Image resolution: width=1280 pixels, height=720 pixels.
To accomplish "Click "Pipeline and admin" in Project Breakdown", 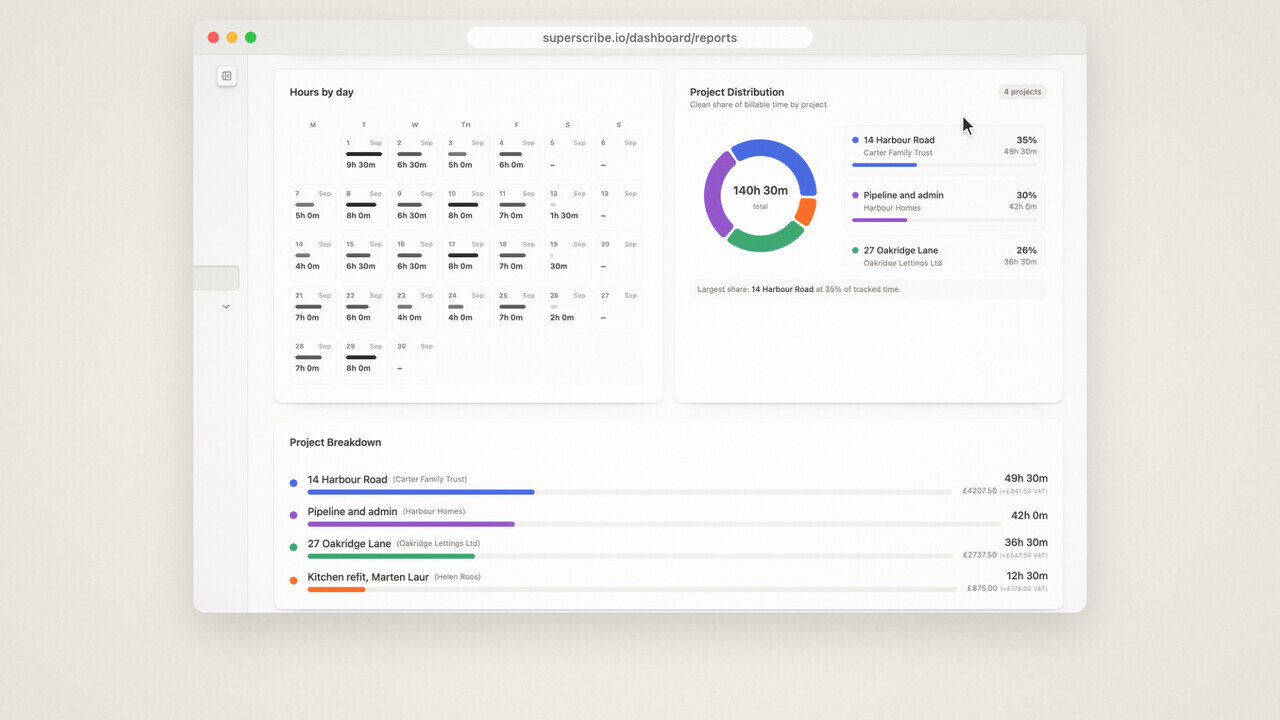I will tap(352, 512).
